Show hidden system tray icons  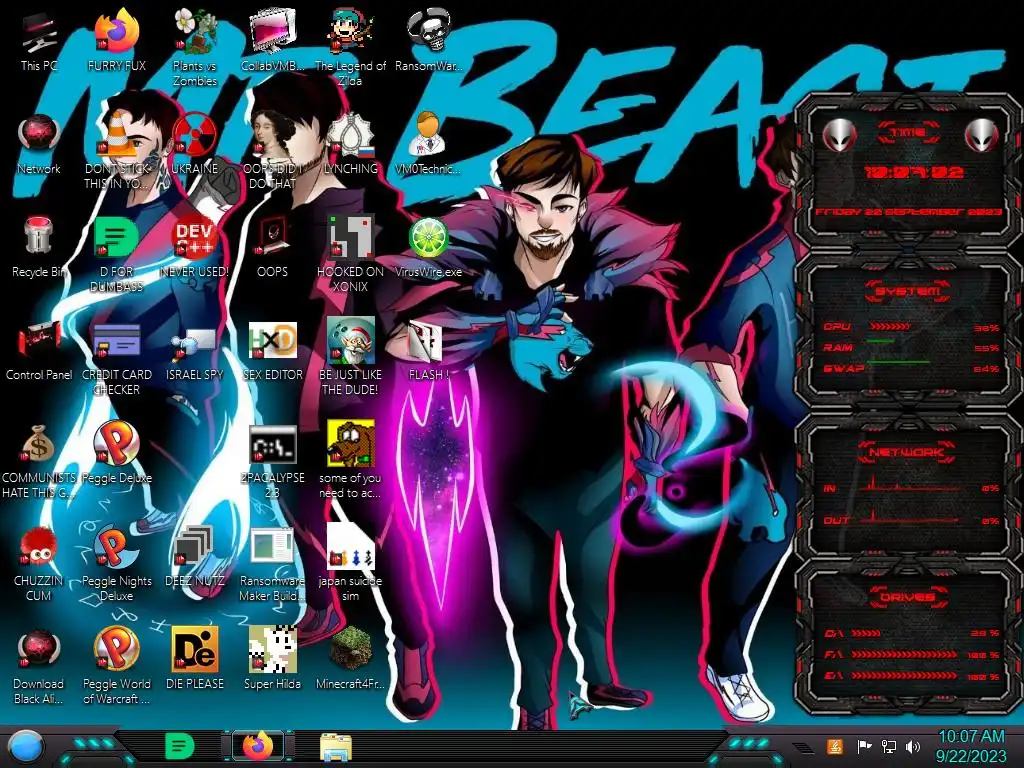point(803,747)
